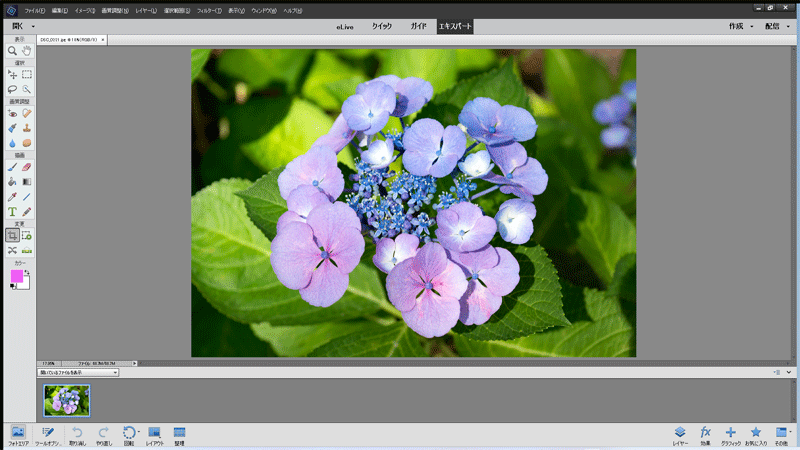Show the Graphics (グラフィック) panel

pos(731,436)
